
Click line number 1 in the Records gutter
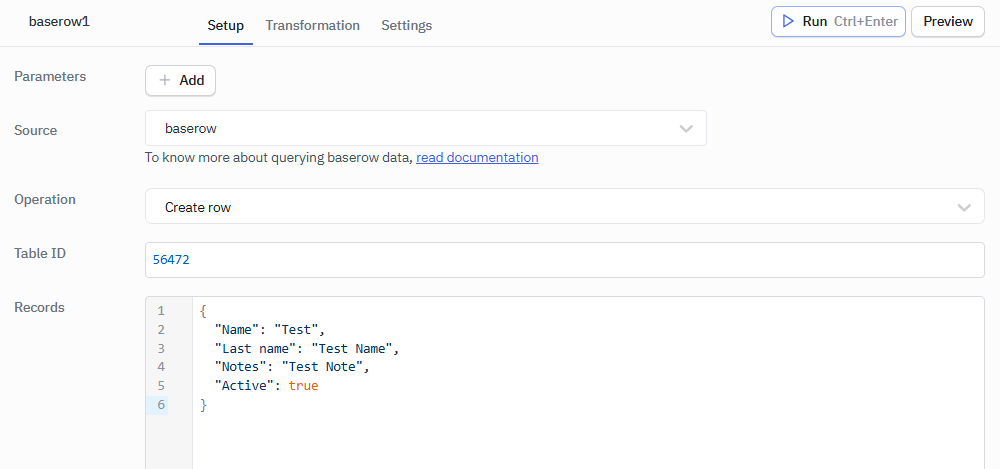(161, 311)
